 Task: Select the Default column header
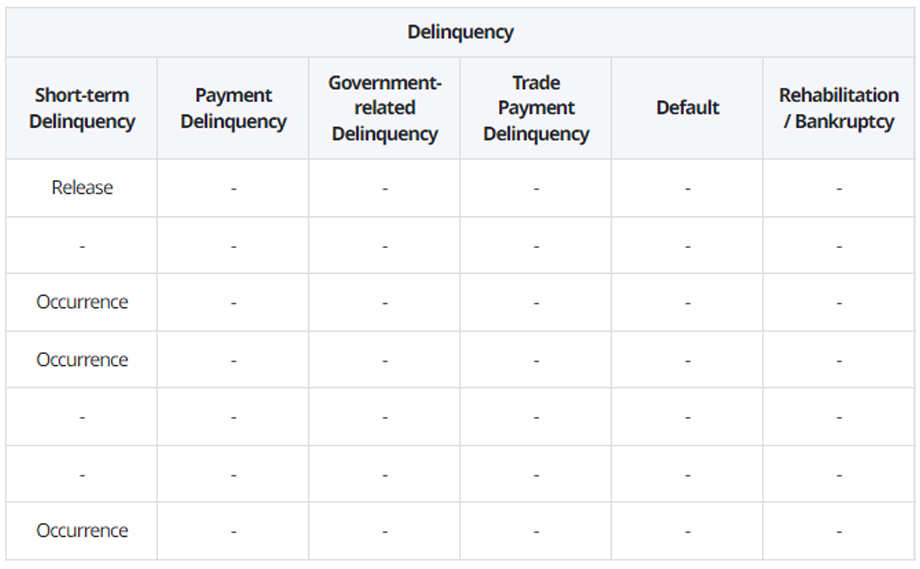tap(688, 108)
